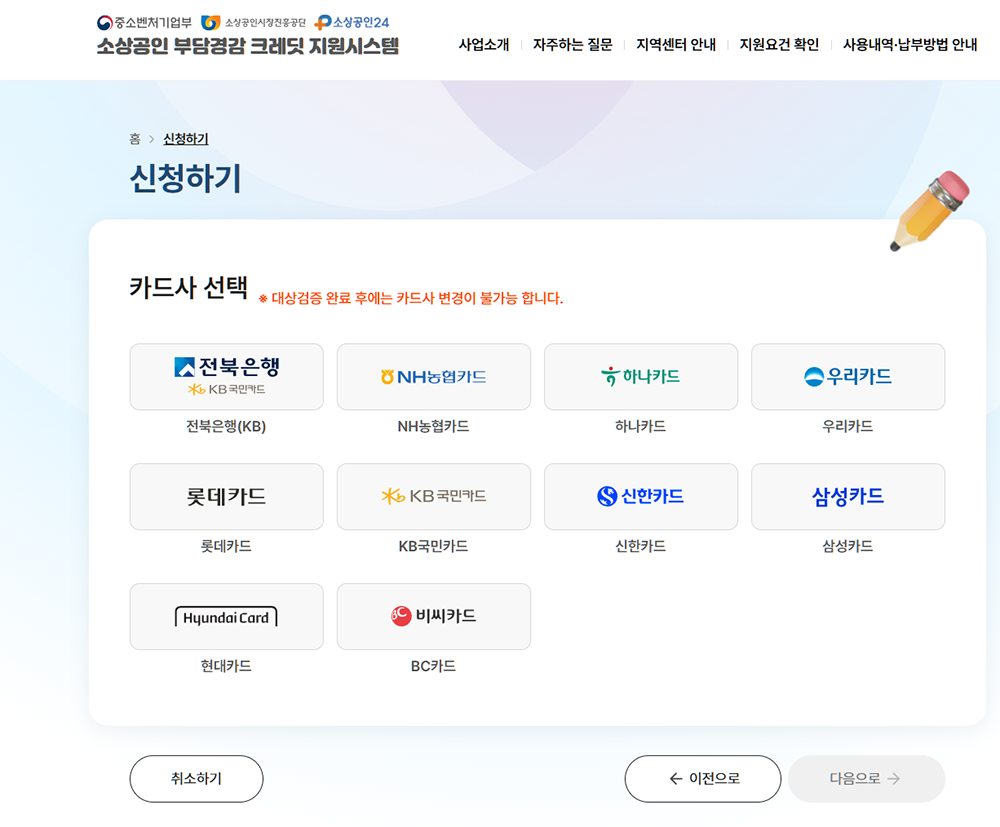1000x827 pixels.
Task: Choose Hyundai Card (현대카드) option
Action: click(x=226, y=617)
